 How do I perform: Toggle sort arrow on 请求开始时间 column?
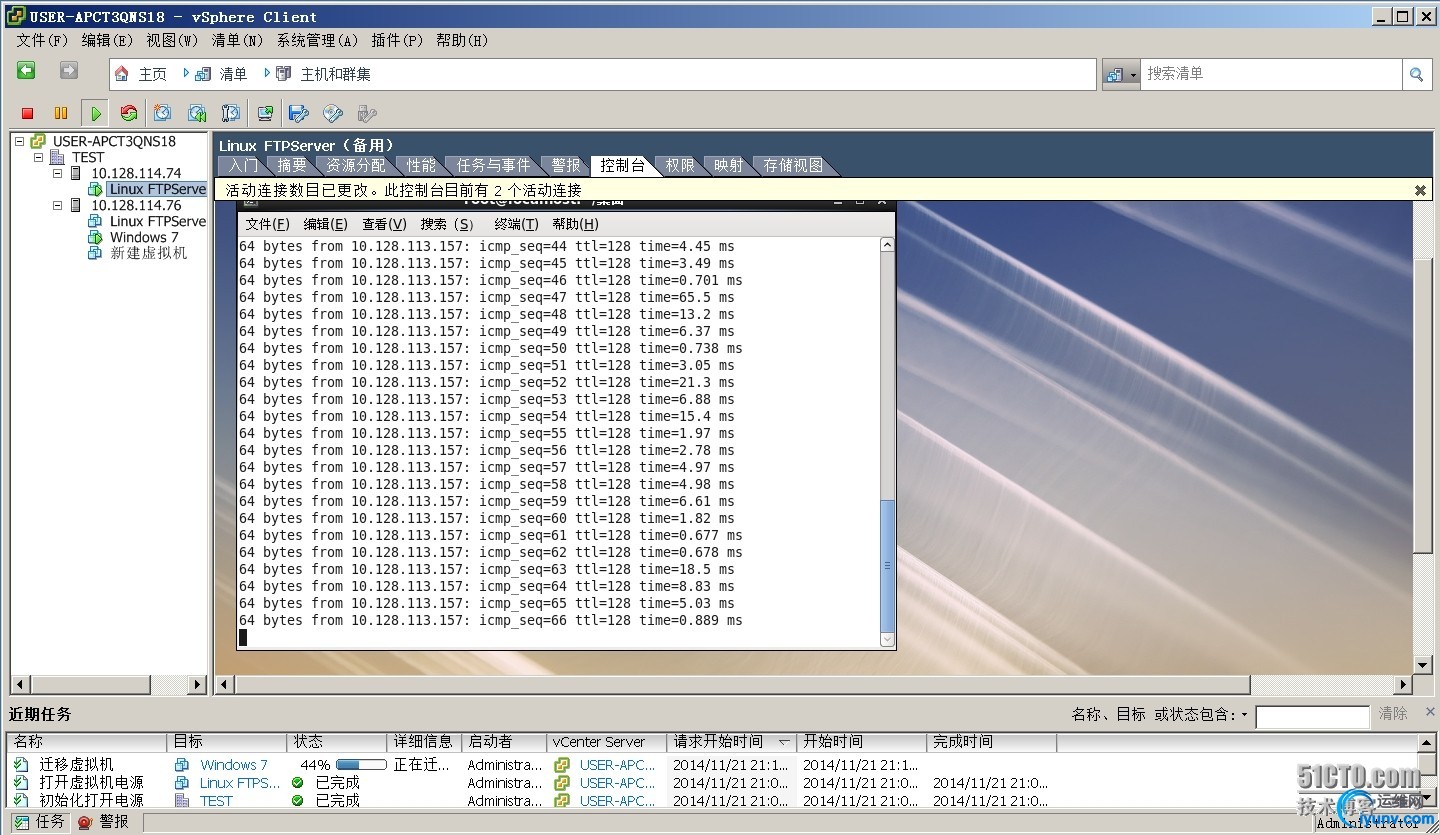(x=784, y=742)
